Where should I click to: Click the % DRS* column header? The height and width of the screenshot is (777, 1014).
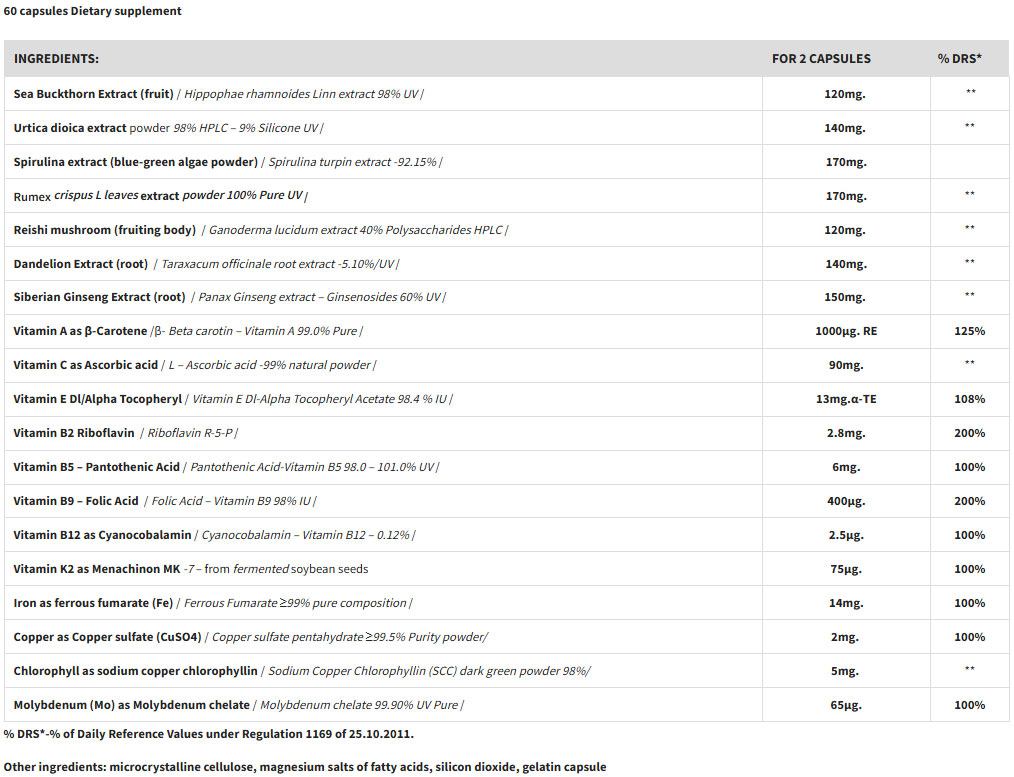click(959, 59)
